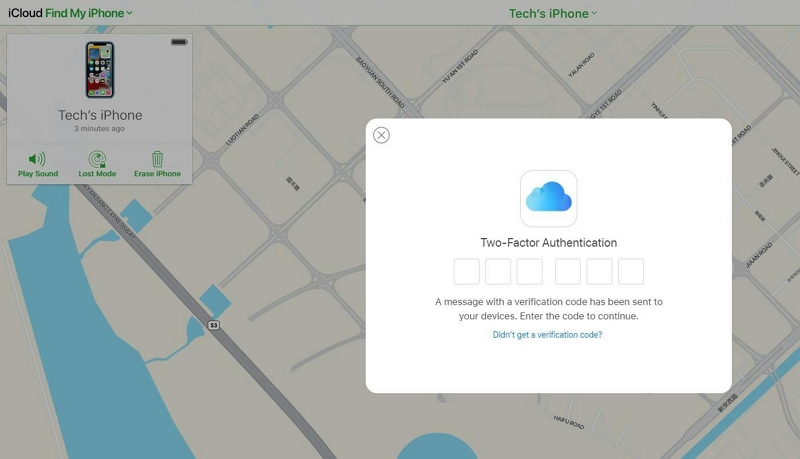Click the "LUOTIAN ROAD" map label
800x459 pixels.
(242, 130)
